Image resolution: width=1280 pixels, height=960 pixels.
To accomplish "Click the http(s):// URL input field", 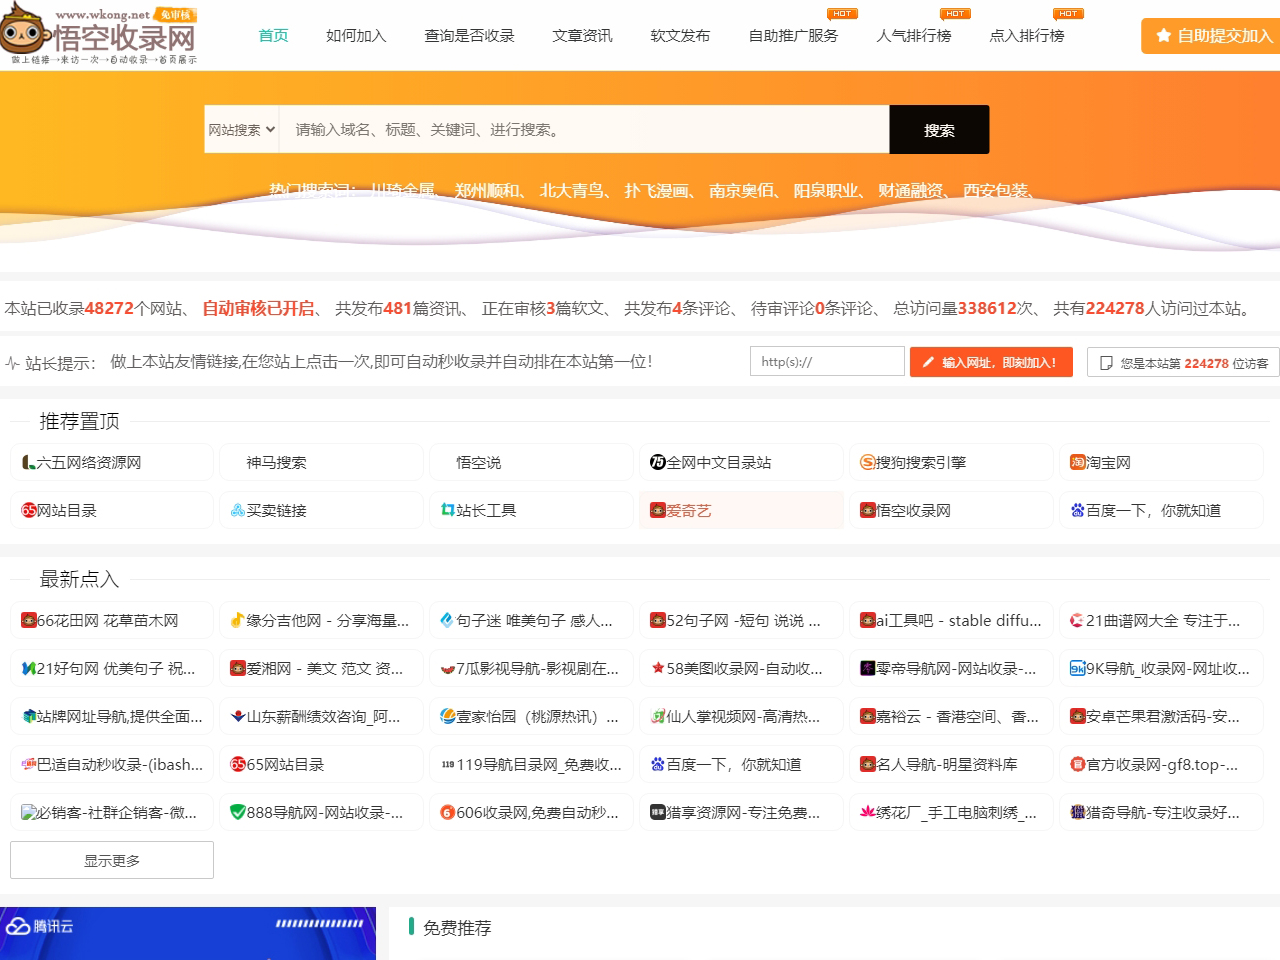I will [x=827, y=361].
